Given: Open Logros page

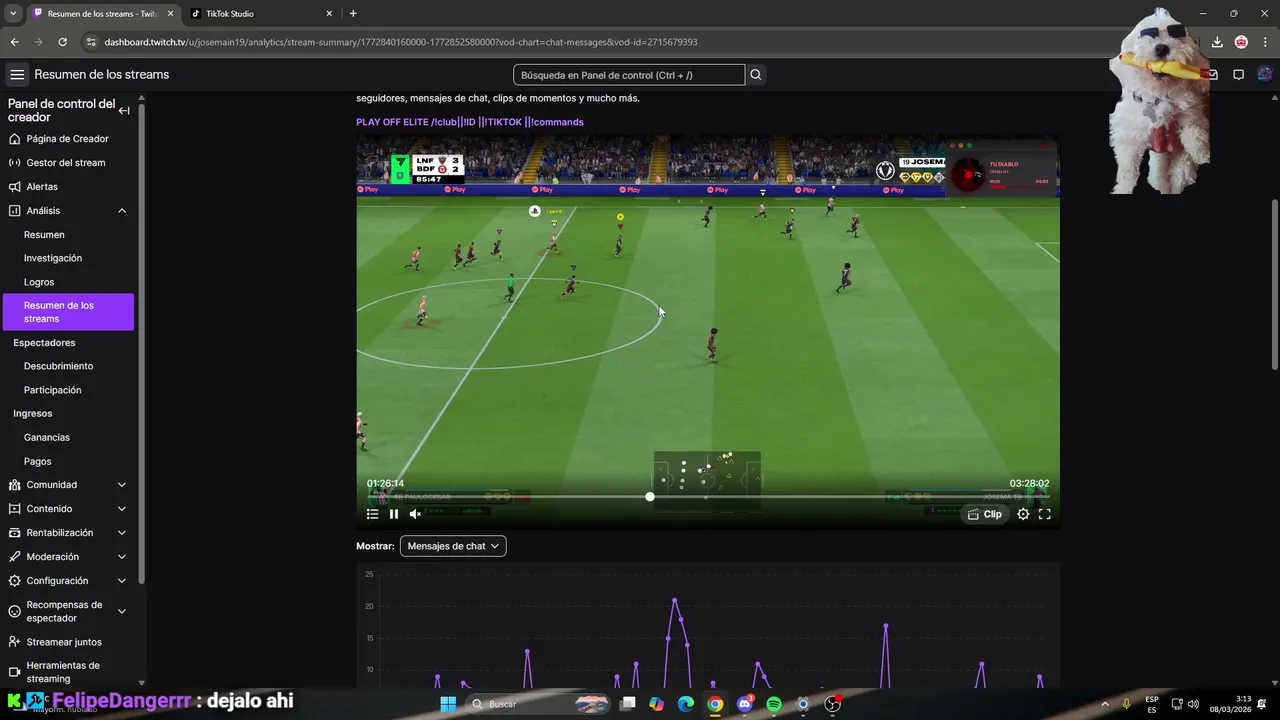Looking at the screenshot, I should 39,282.
